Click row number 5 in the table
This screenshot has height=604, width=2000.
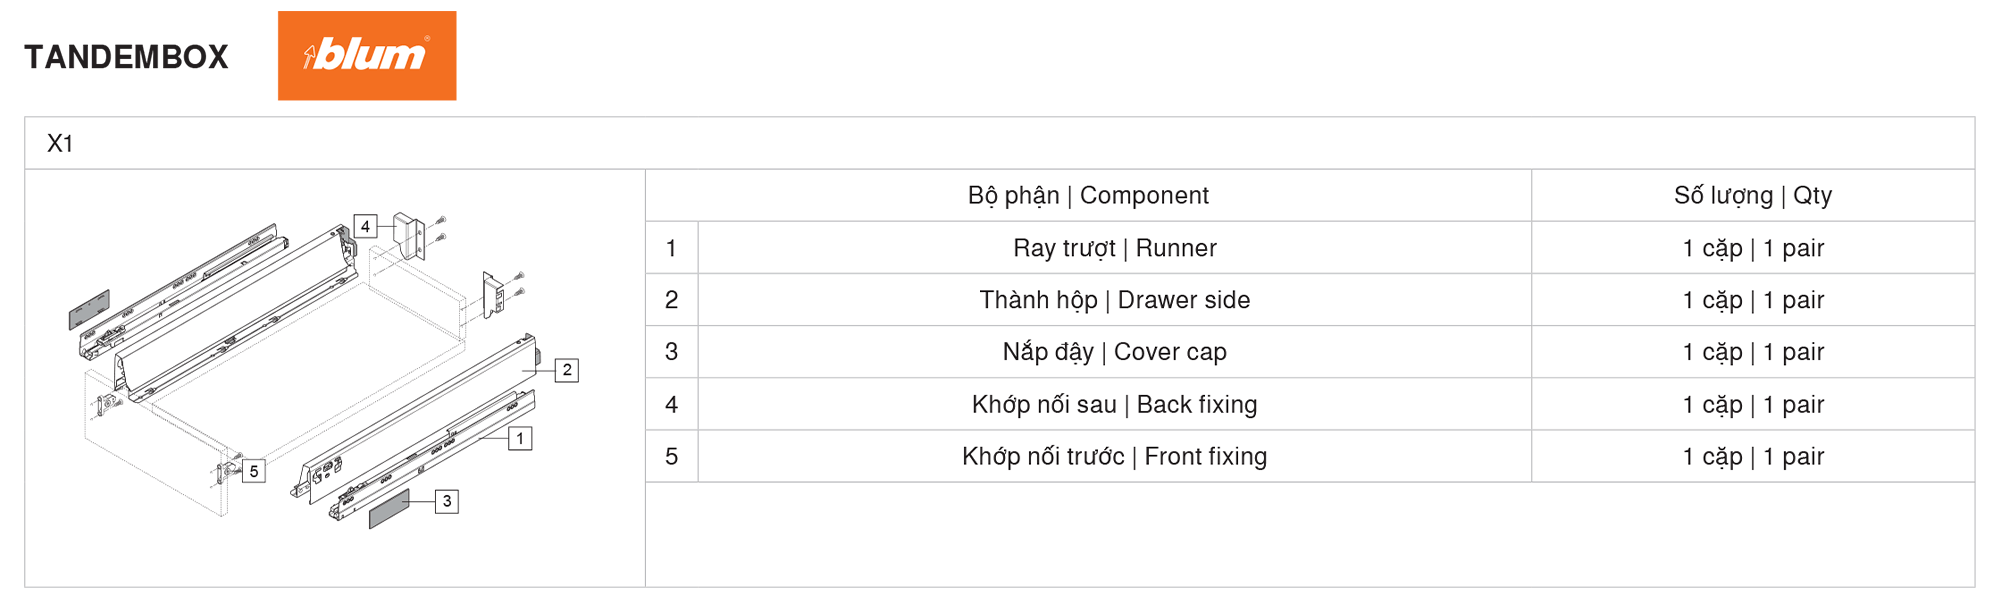(672, 456)
